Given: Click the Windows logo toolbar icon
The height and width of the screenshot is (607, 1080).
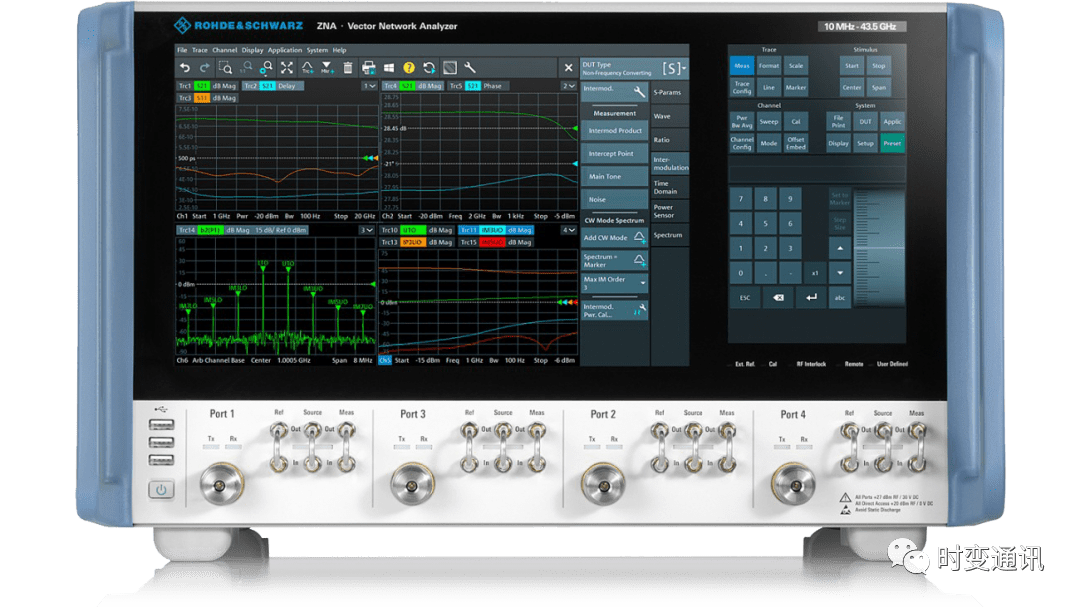Looking at the screenshot, I should [x=388, y=68].
